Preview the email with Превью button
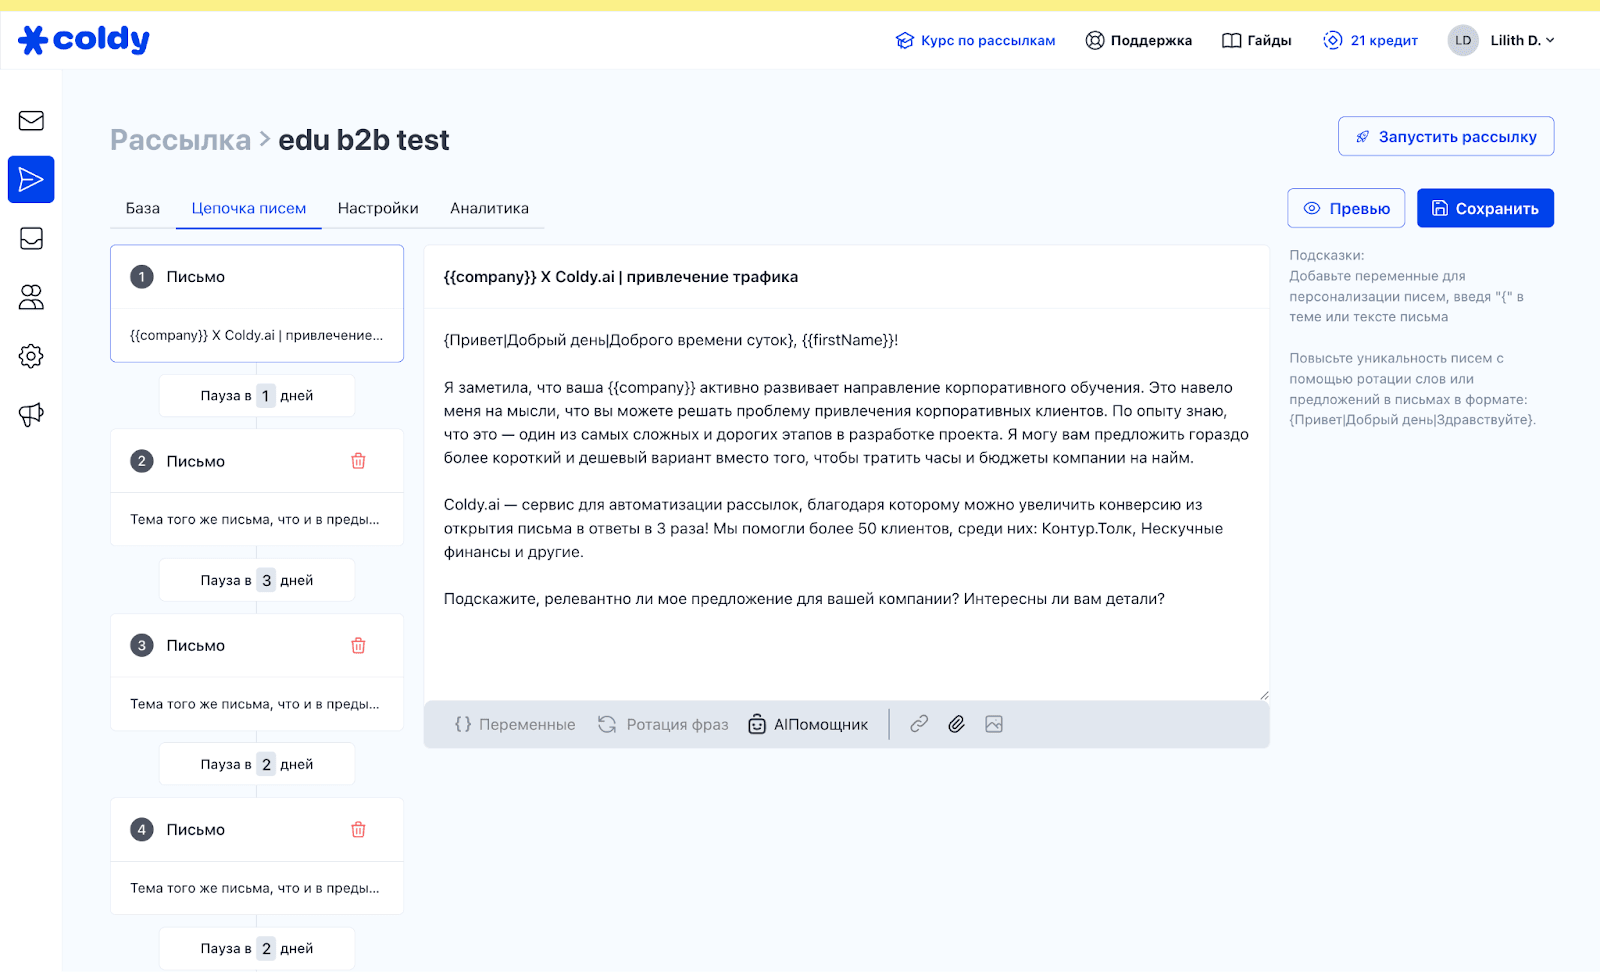 1346,208
